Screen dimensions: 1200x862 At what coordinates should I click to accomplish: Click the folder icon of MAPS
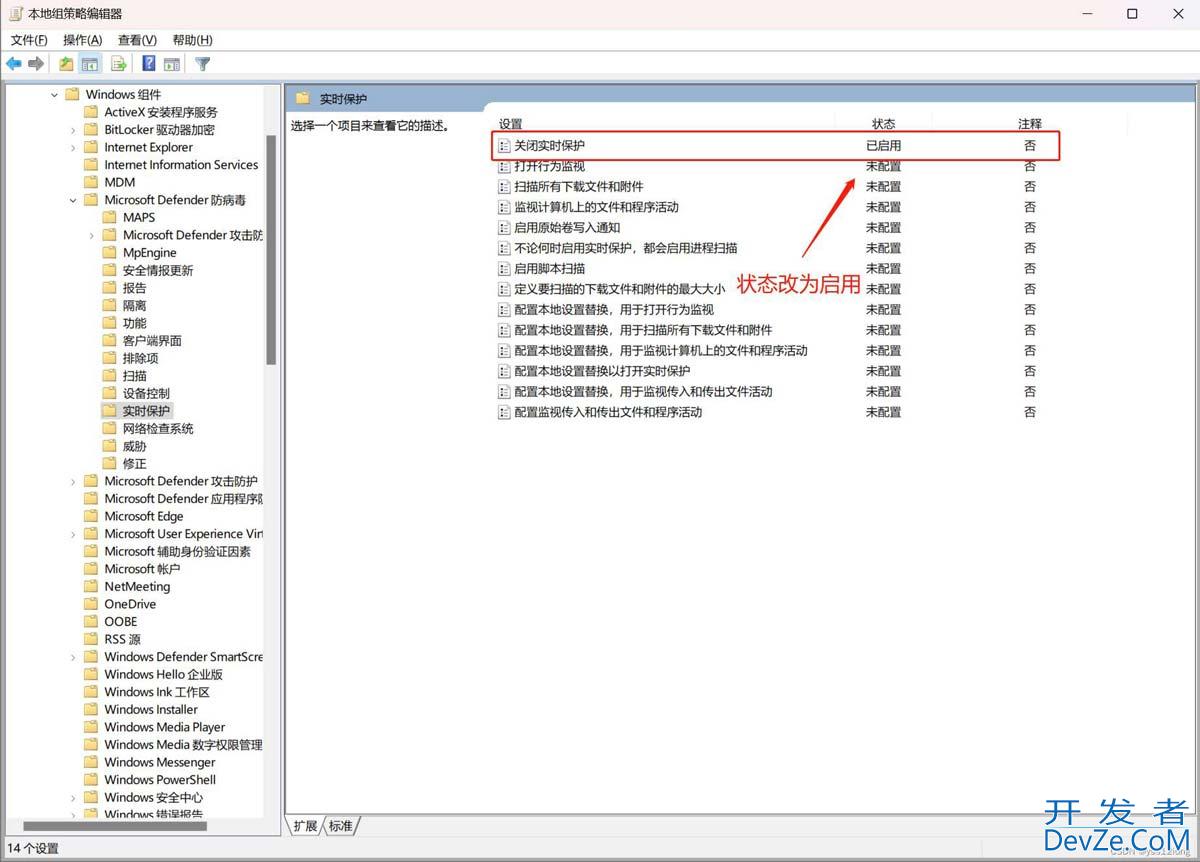pyautogui.click(x=110, y=217)
